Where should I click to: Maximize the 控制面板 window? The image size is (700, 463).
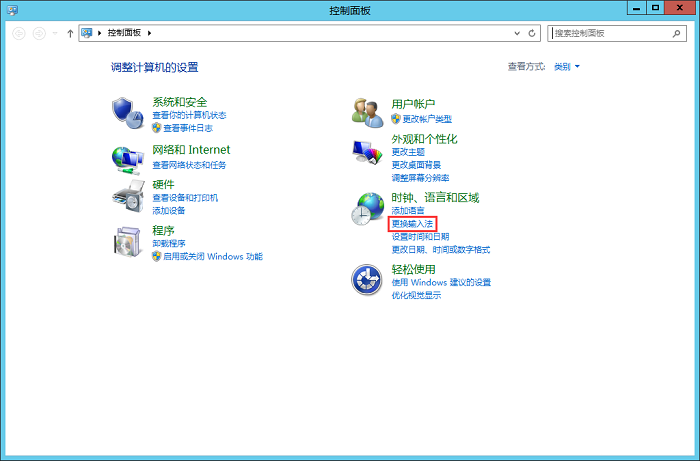point(655,8)
